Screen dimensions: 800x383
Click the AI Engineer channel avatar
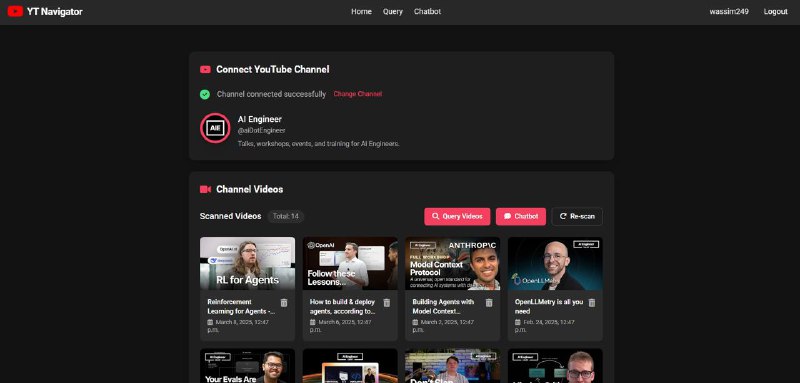[x=215, y=128]
